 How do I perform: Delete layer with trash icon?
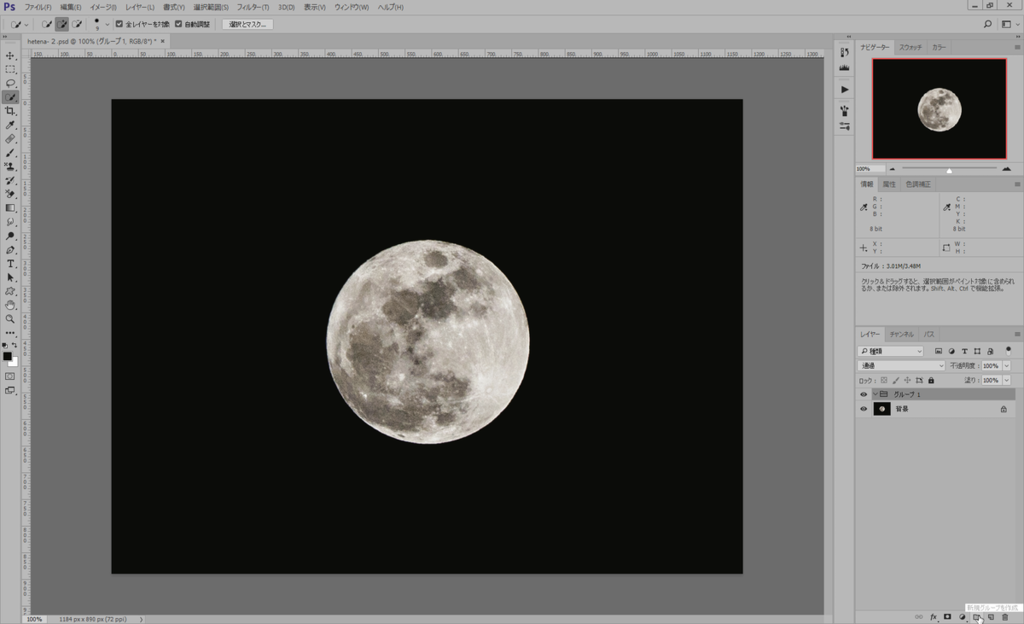(x=1005, y=617)
